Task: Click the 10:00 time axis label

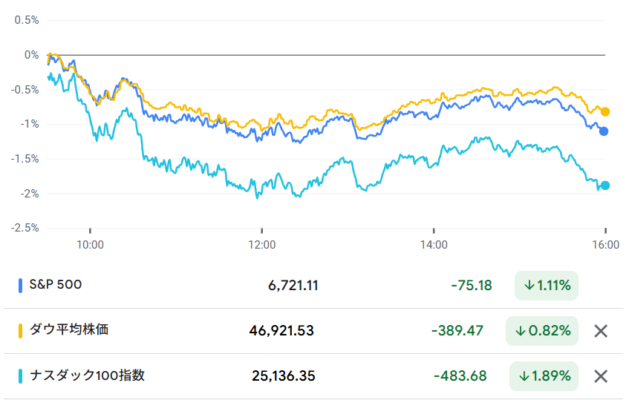Action: pyautogui.click(x=90, y=243)
